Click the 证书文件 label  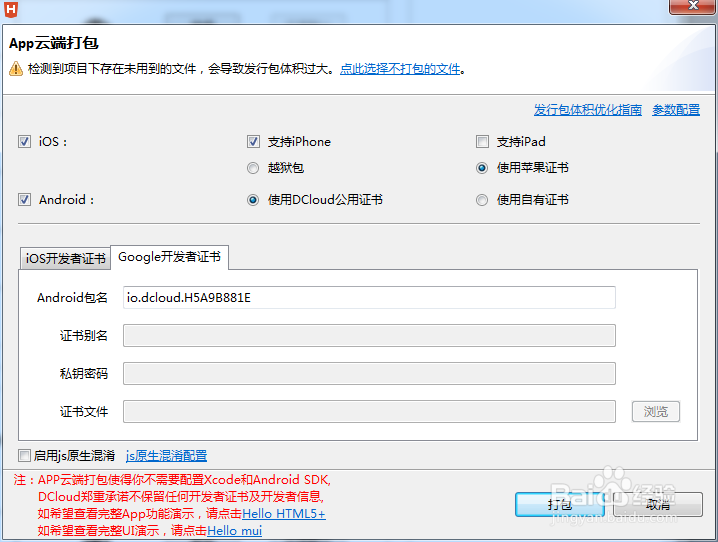pyautogui.click(x=84, y=412)
